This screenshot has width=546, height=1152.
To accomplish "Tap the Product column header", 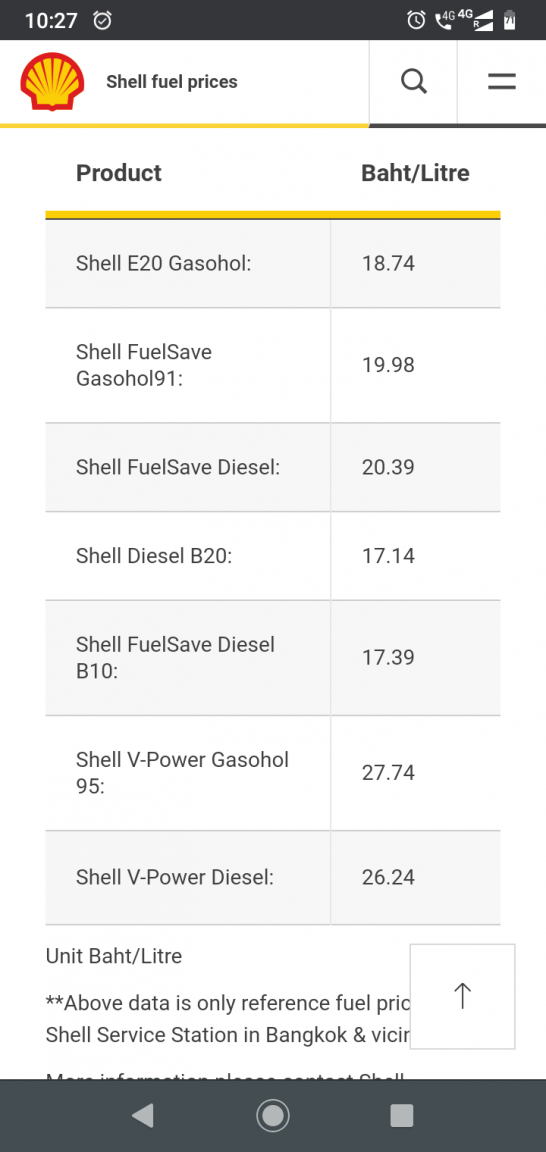I will click(x=119, y=173).
